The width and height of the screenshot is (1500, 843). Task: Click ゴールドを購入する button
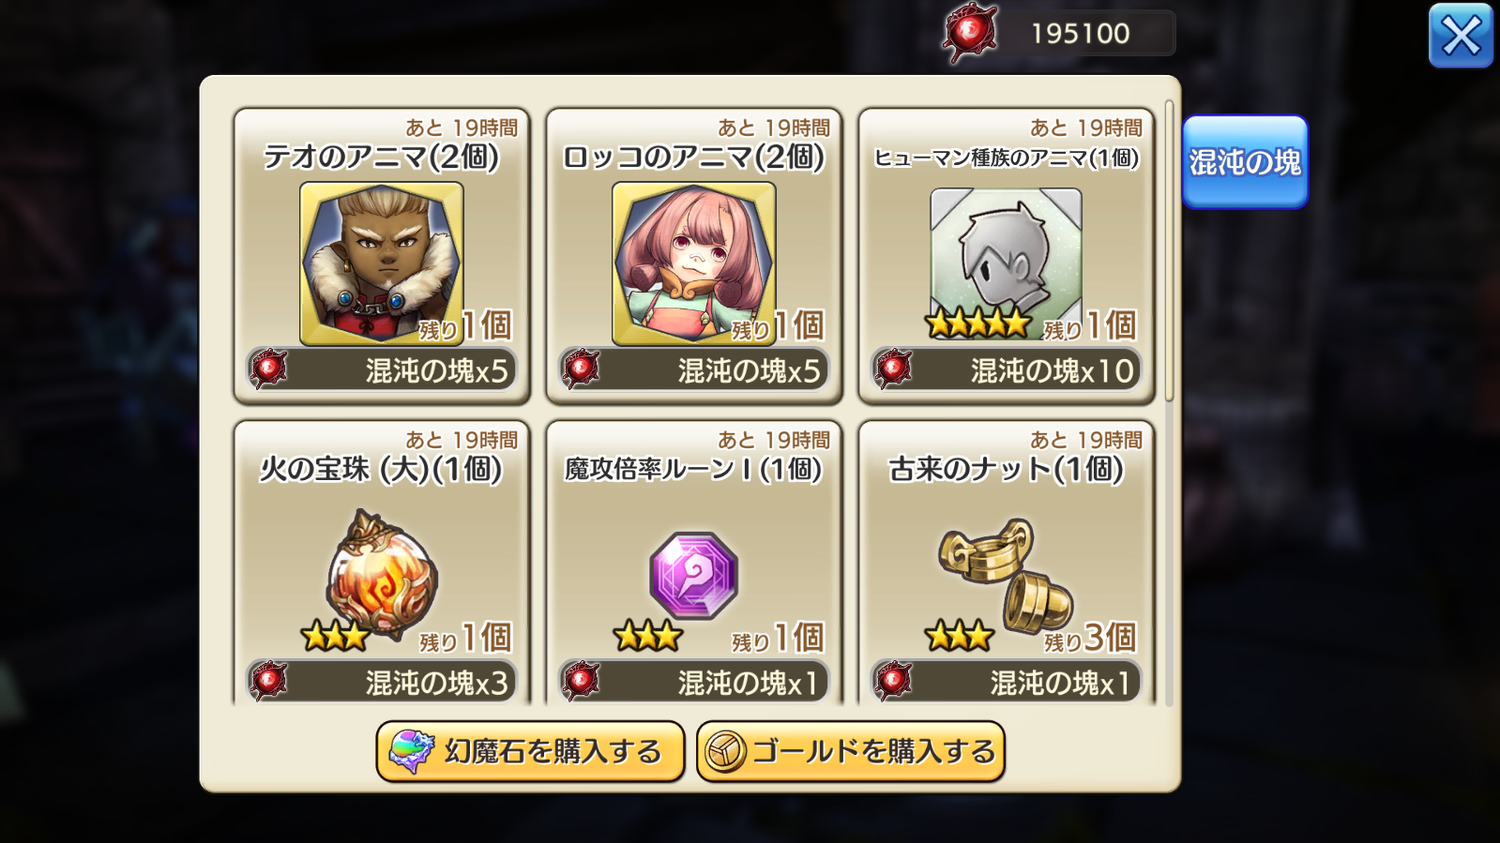coord(851,752)
